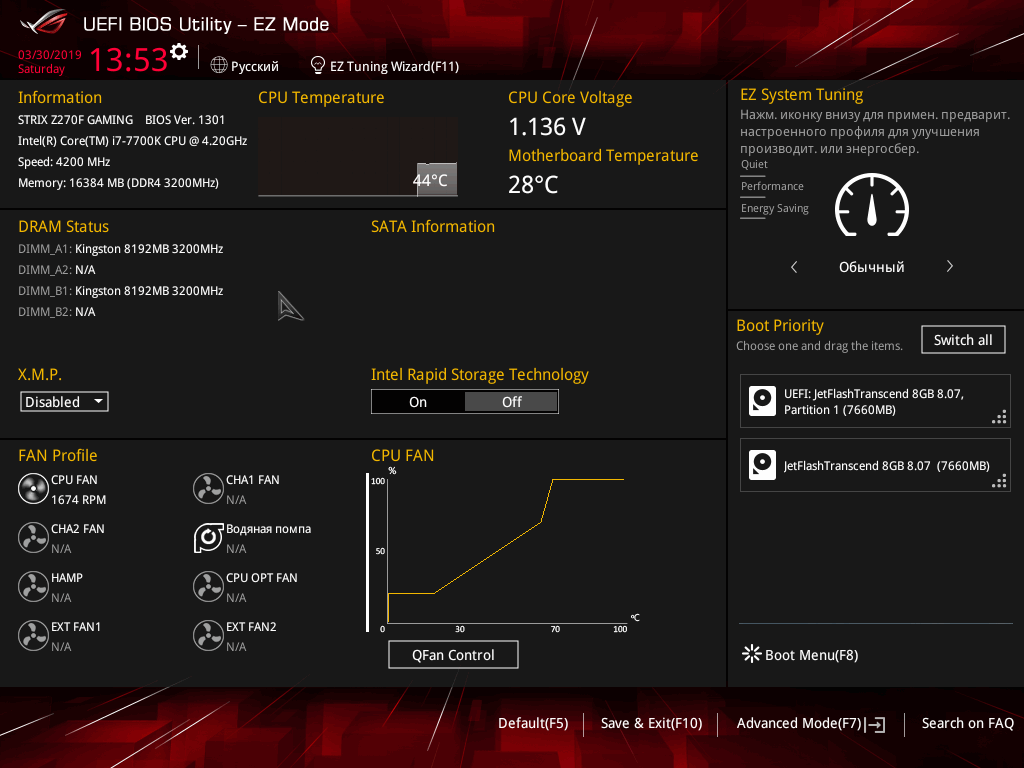Open Search on FAQ
1024x768 pixels.
point(968,723)
